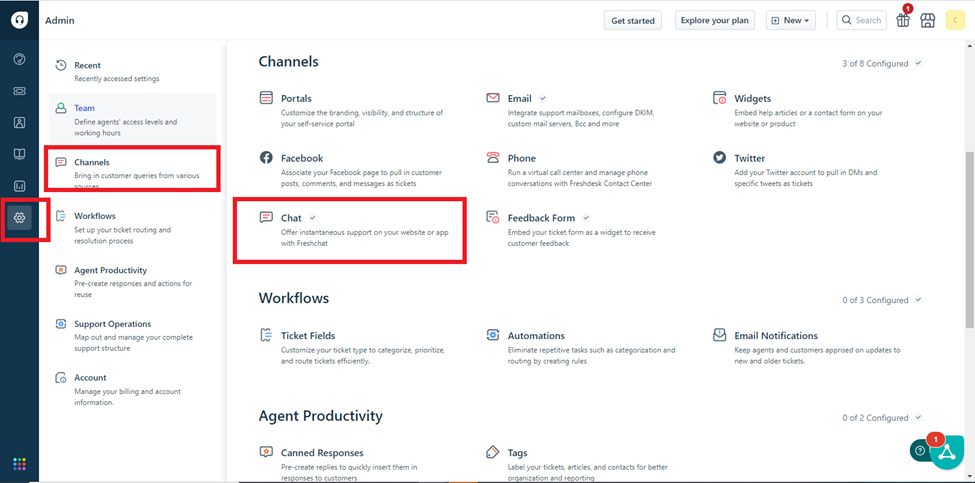Open the Contacts icon in left rail
Screen dimensions: 975x483
pos(19,122)
